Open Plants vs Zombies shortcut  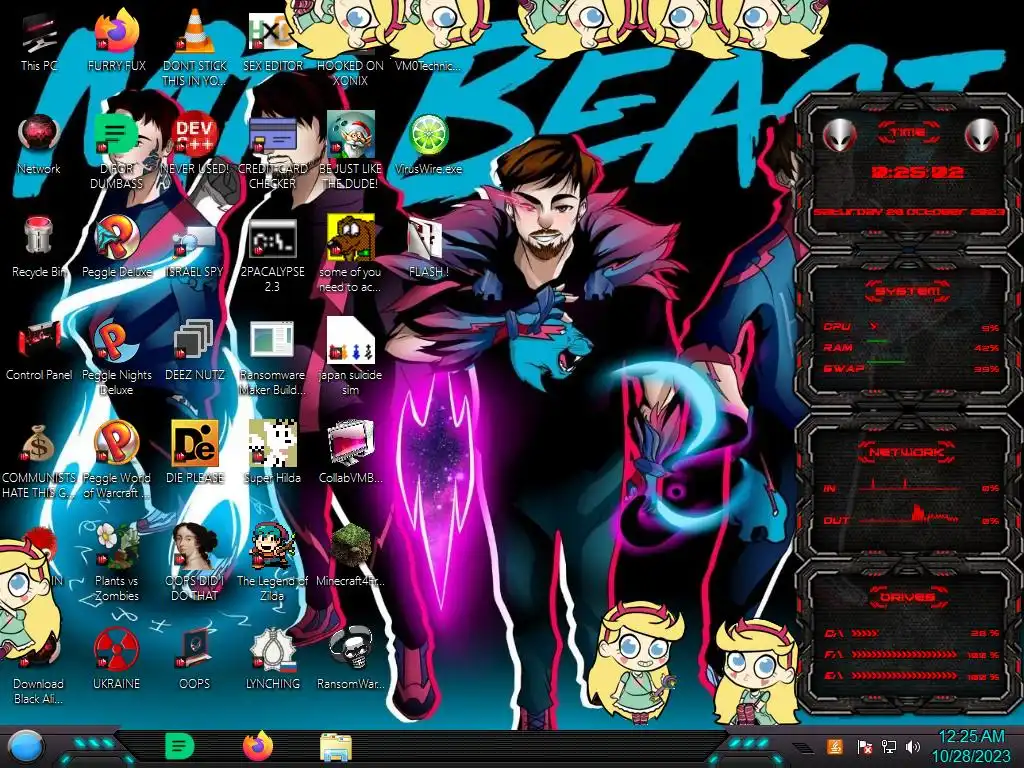[117, 563]
